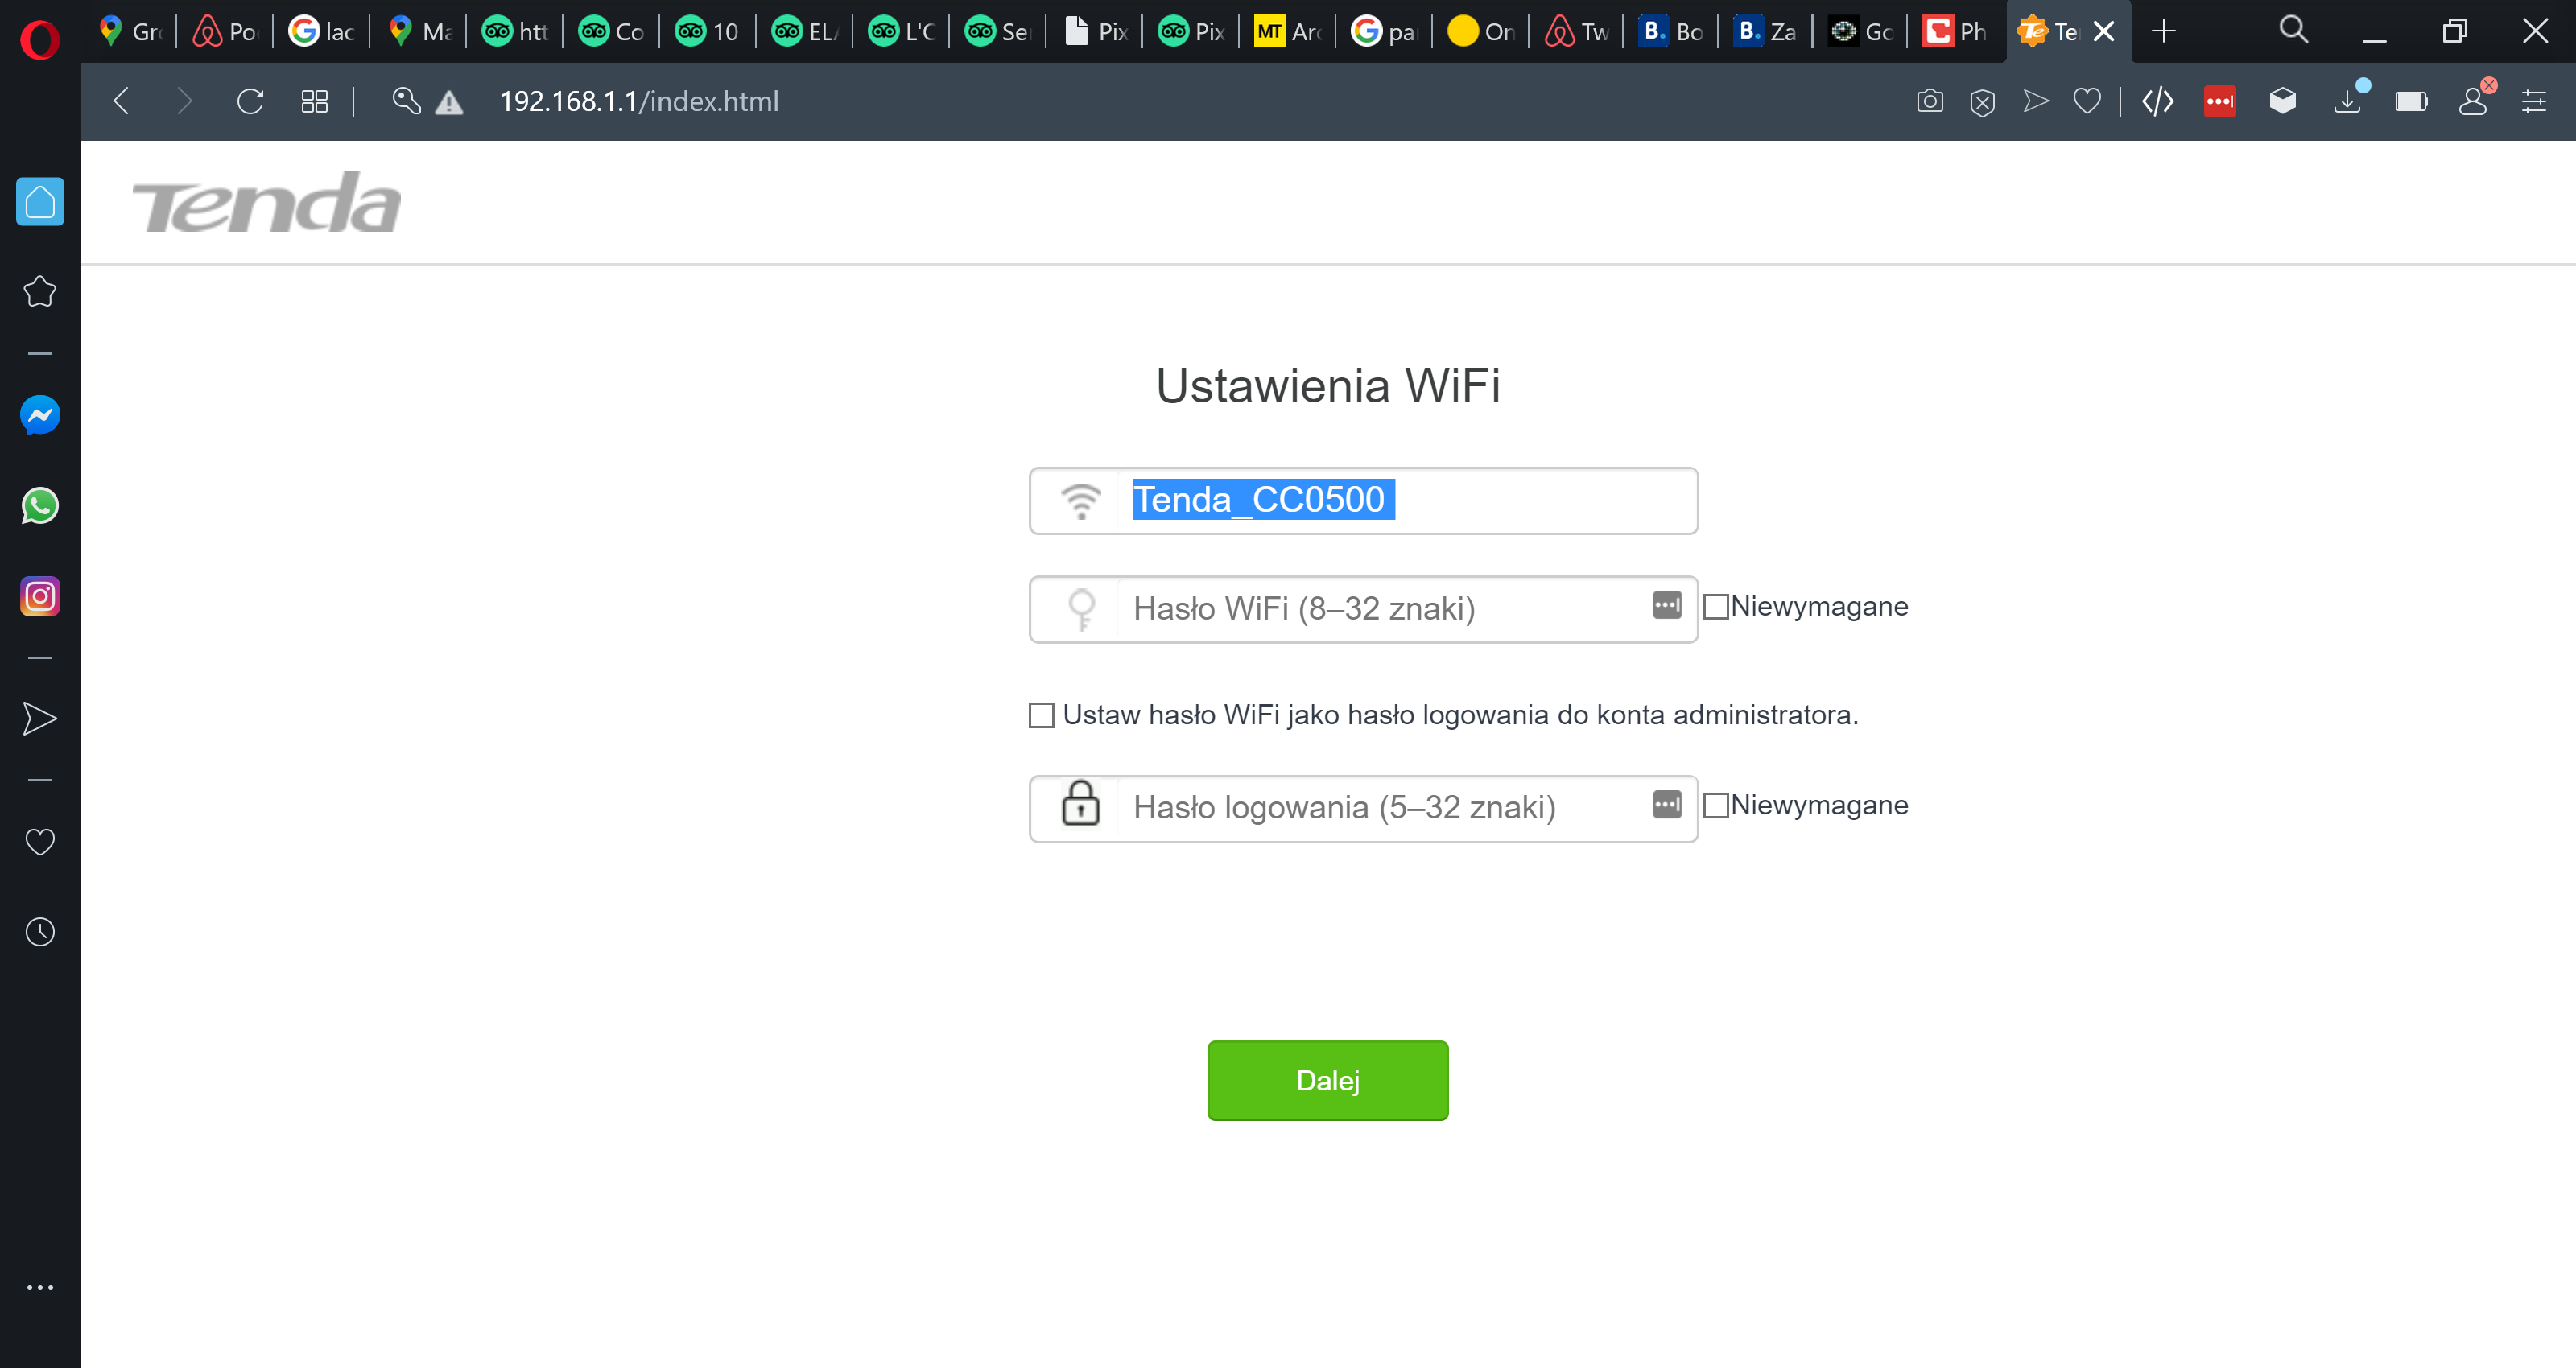
Task: Switch to the 'MT Arc' tab
Action: [x=1287, y=31]
